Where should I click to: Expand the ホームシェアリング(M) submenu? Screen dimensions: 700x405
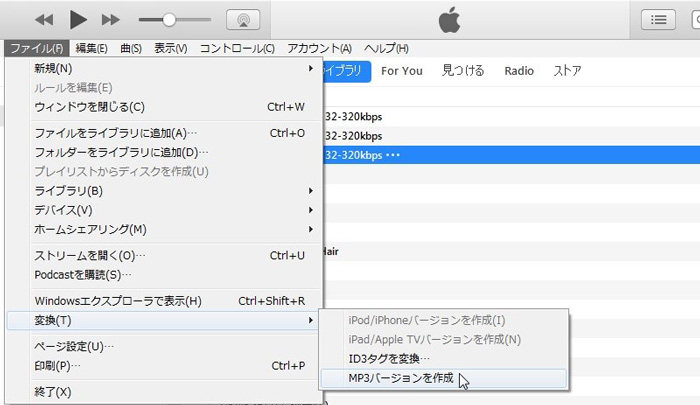coord(164,229)
